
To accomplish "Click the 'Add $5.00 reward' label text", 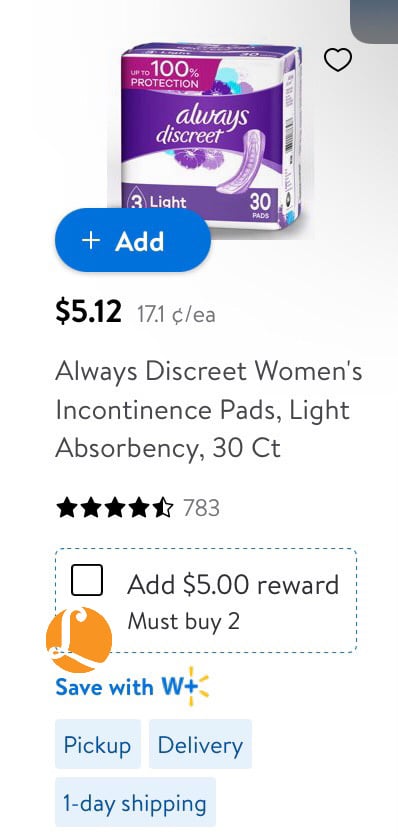I will [x=233, y=584].
